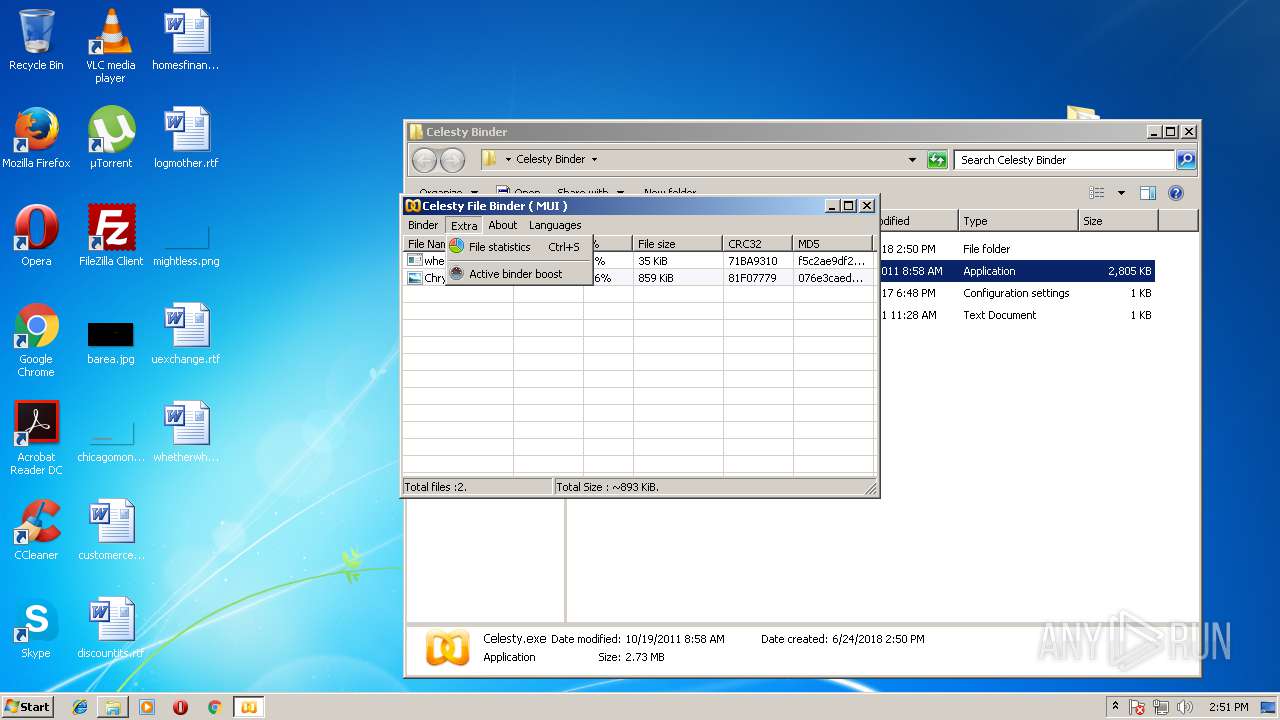Switch to Celesty Binder taskbar button

pos(248,707)
